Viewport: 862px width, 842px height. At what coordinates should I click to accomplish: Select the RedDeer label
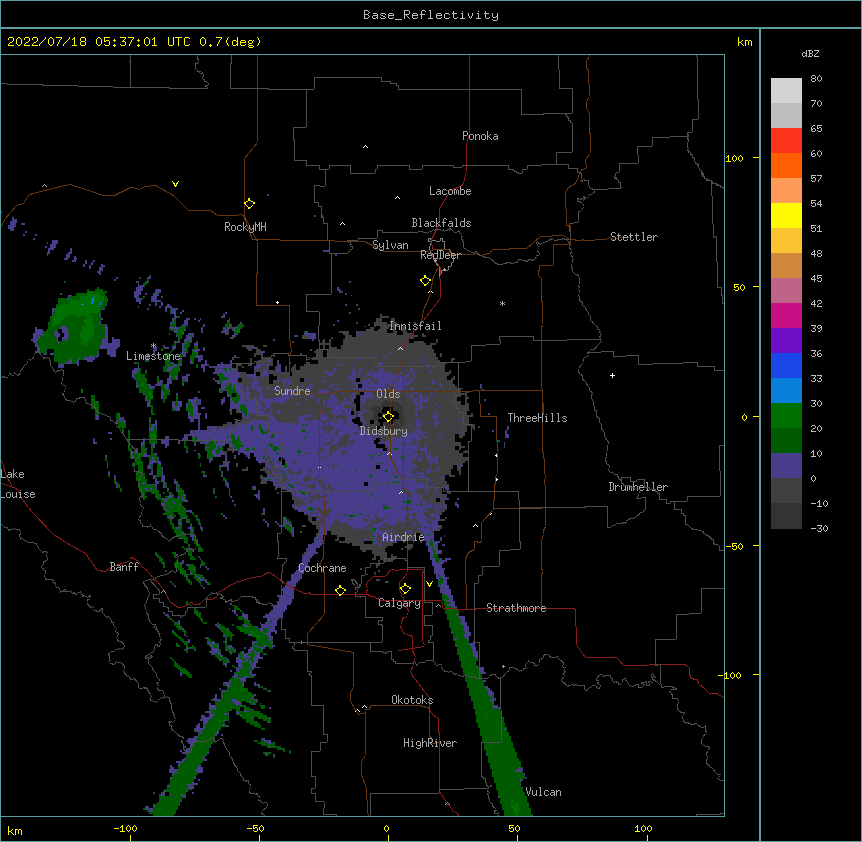point(440,255)
